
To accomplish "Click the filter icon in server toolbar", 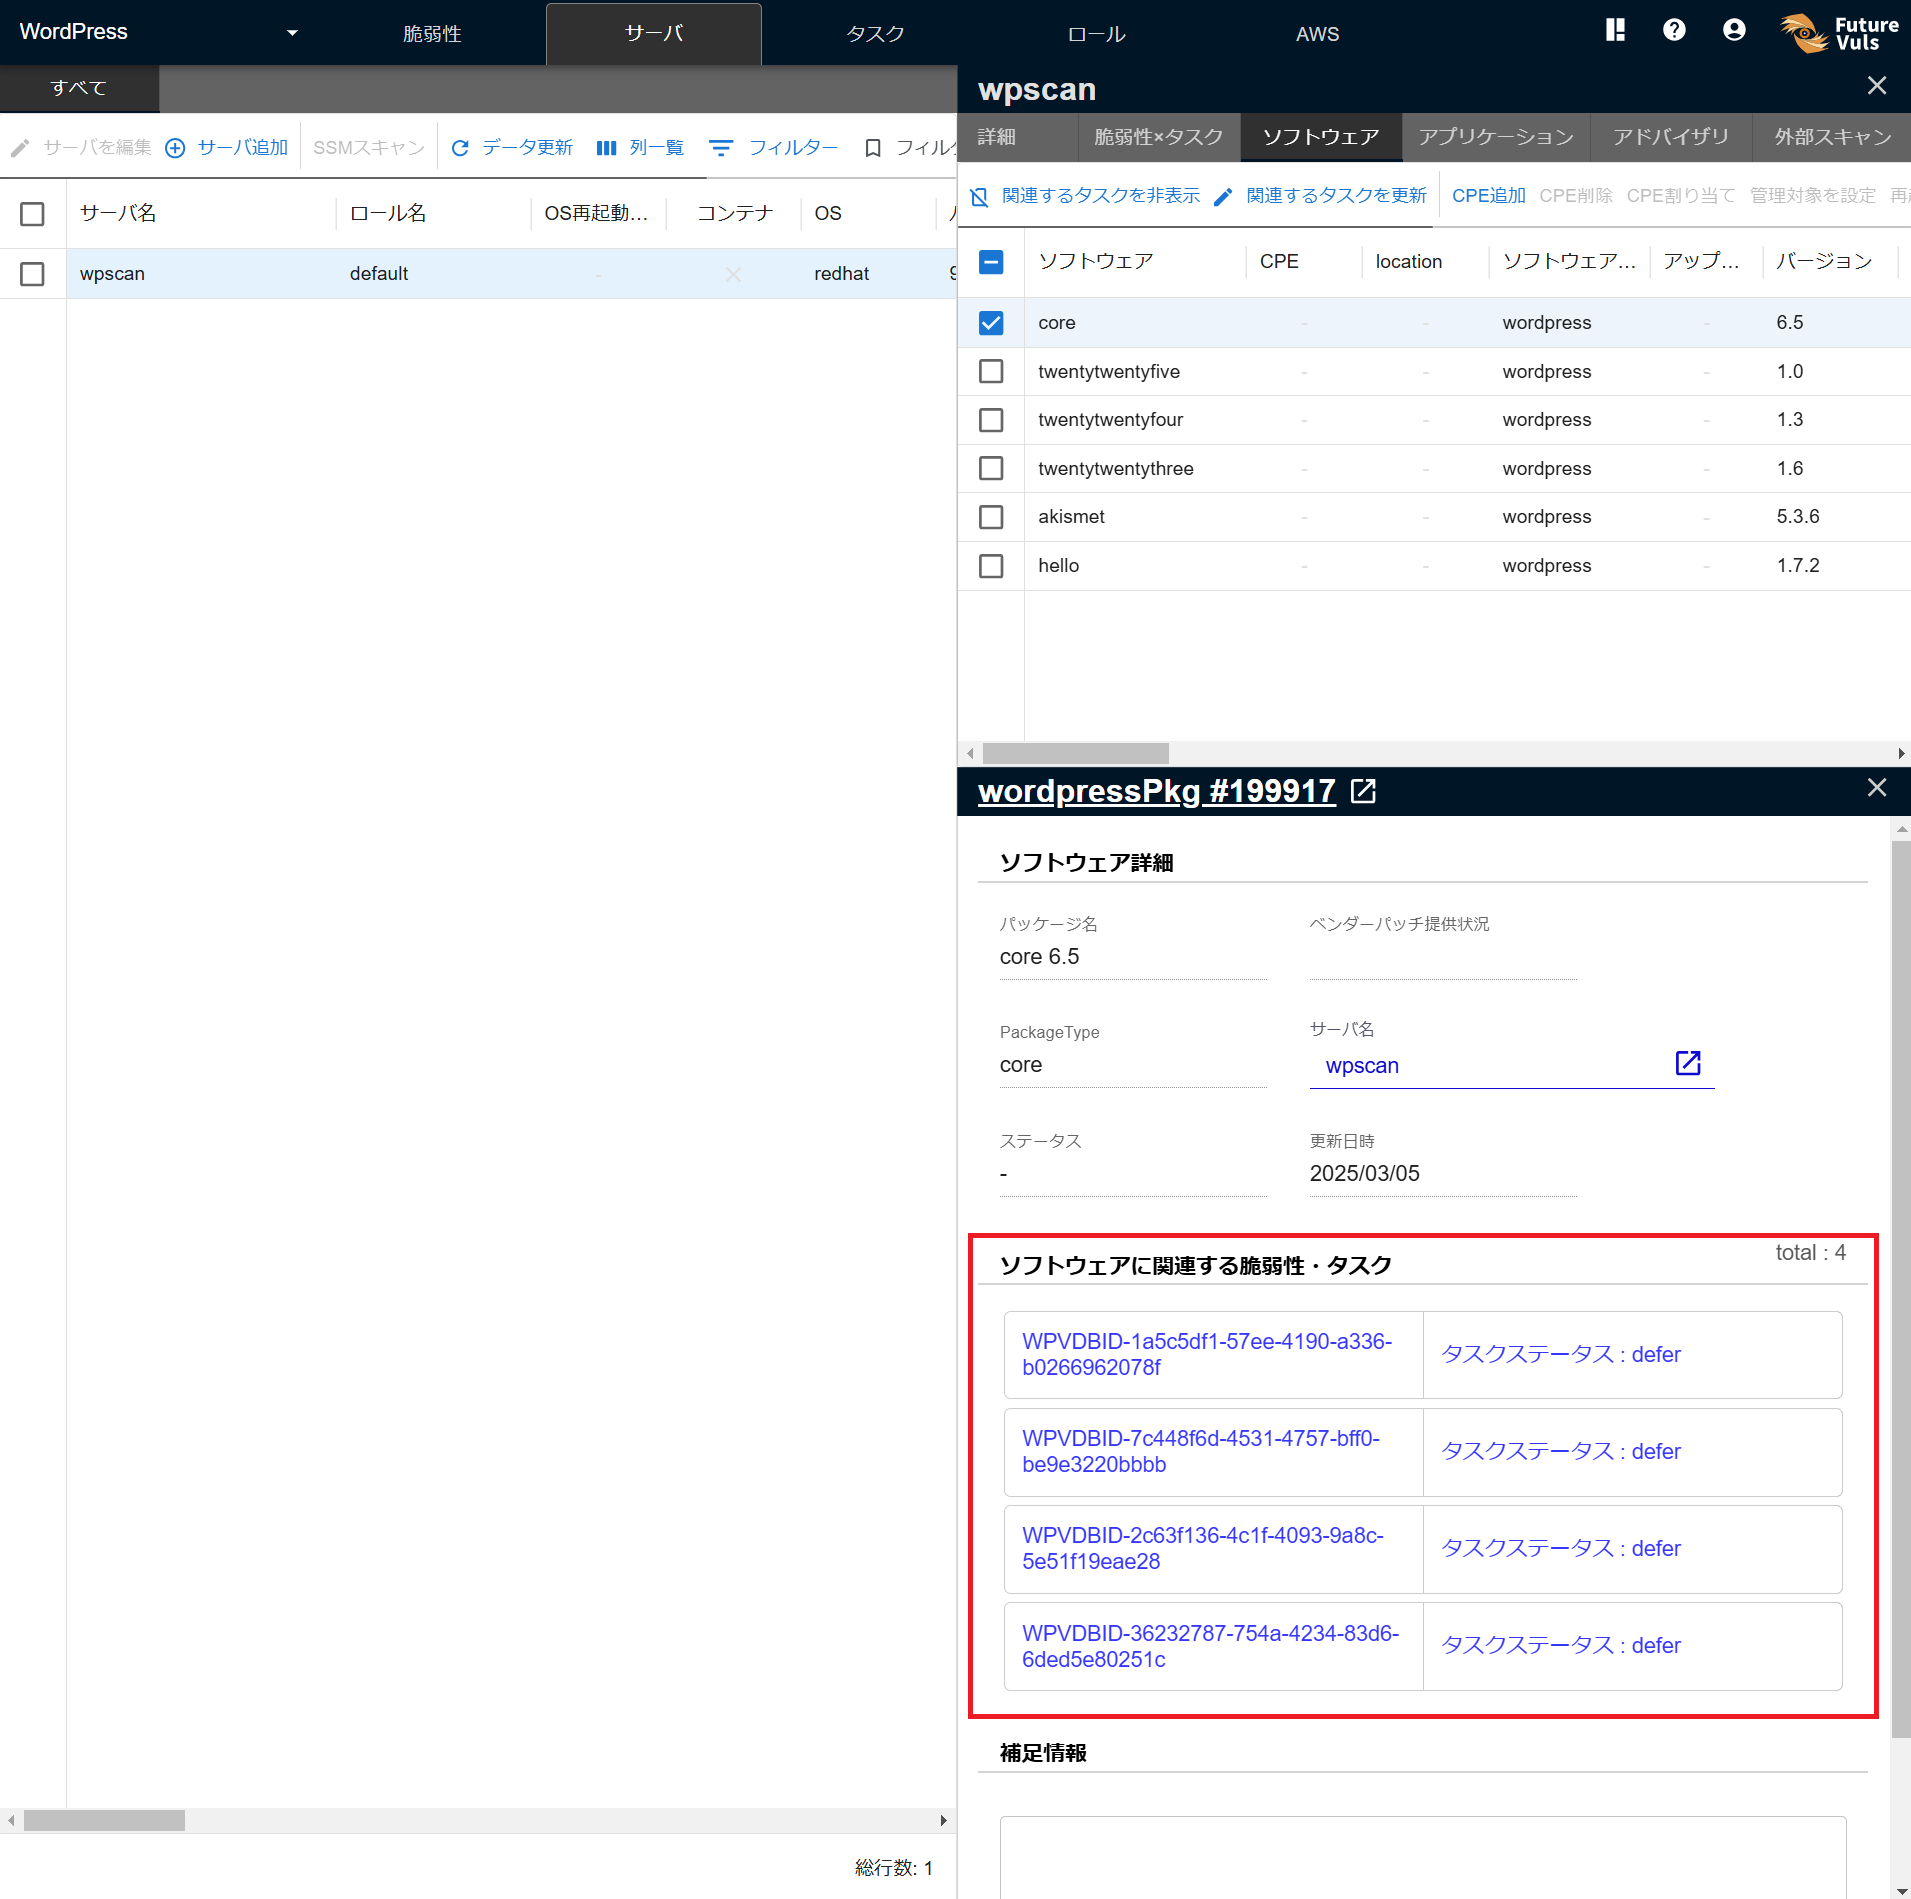I will [x=720, y=148].
